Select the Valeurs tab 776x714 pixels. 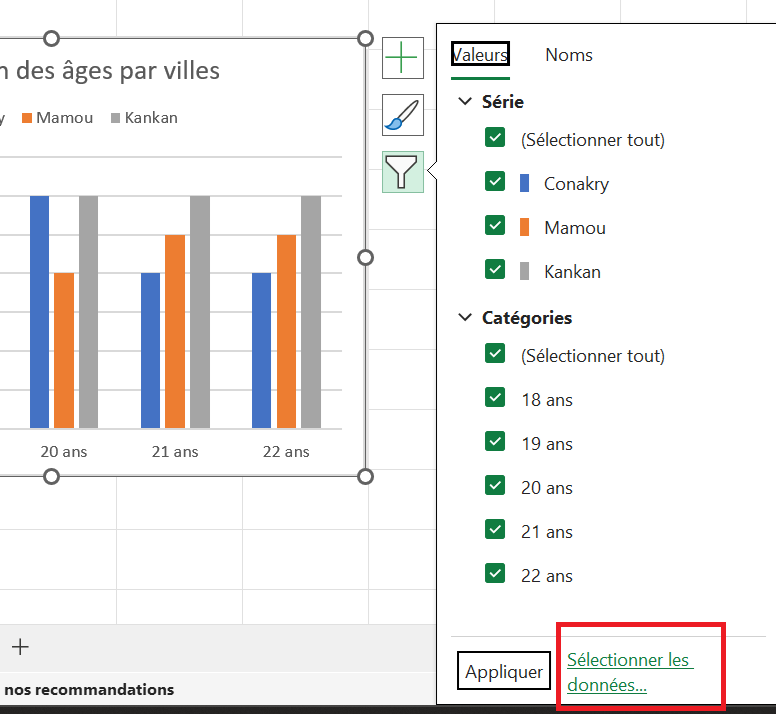(480, 55)
